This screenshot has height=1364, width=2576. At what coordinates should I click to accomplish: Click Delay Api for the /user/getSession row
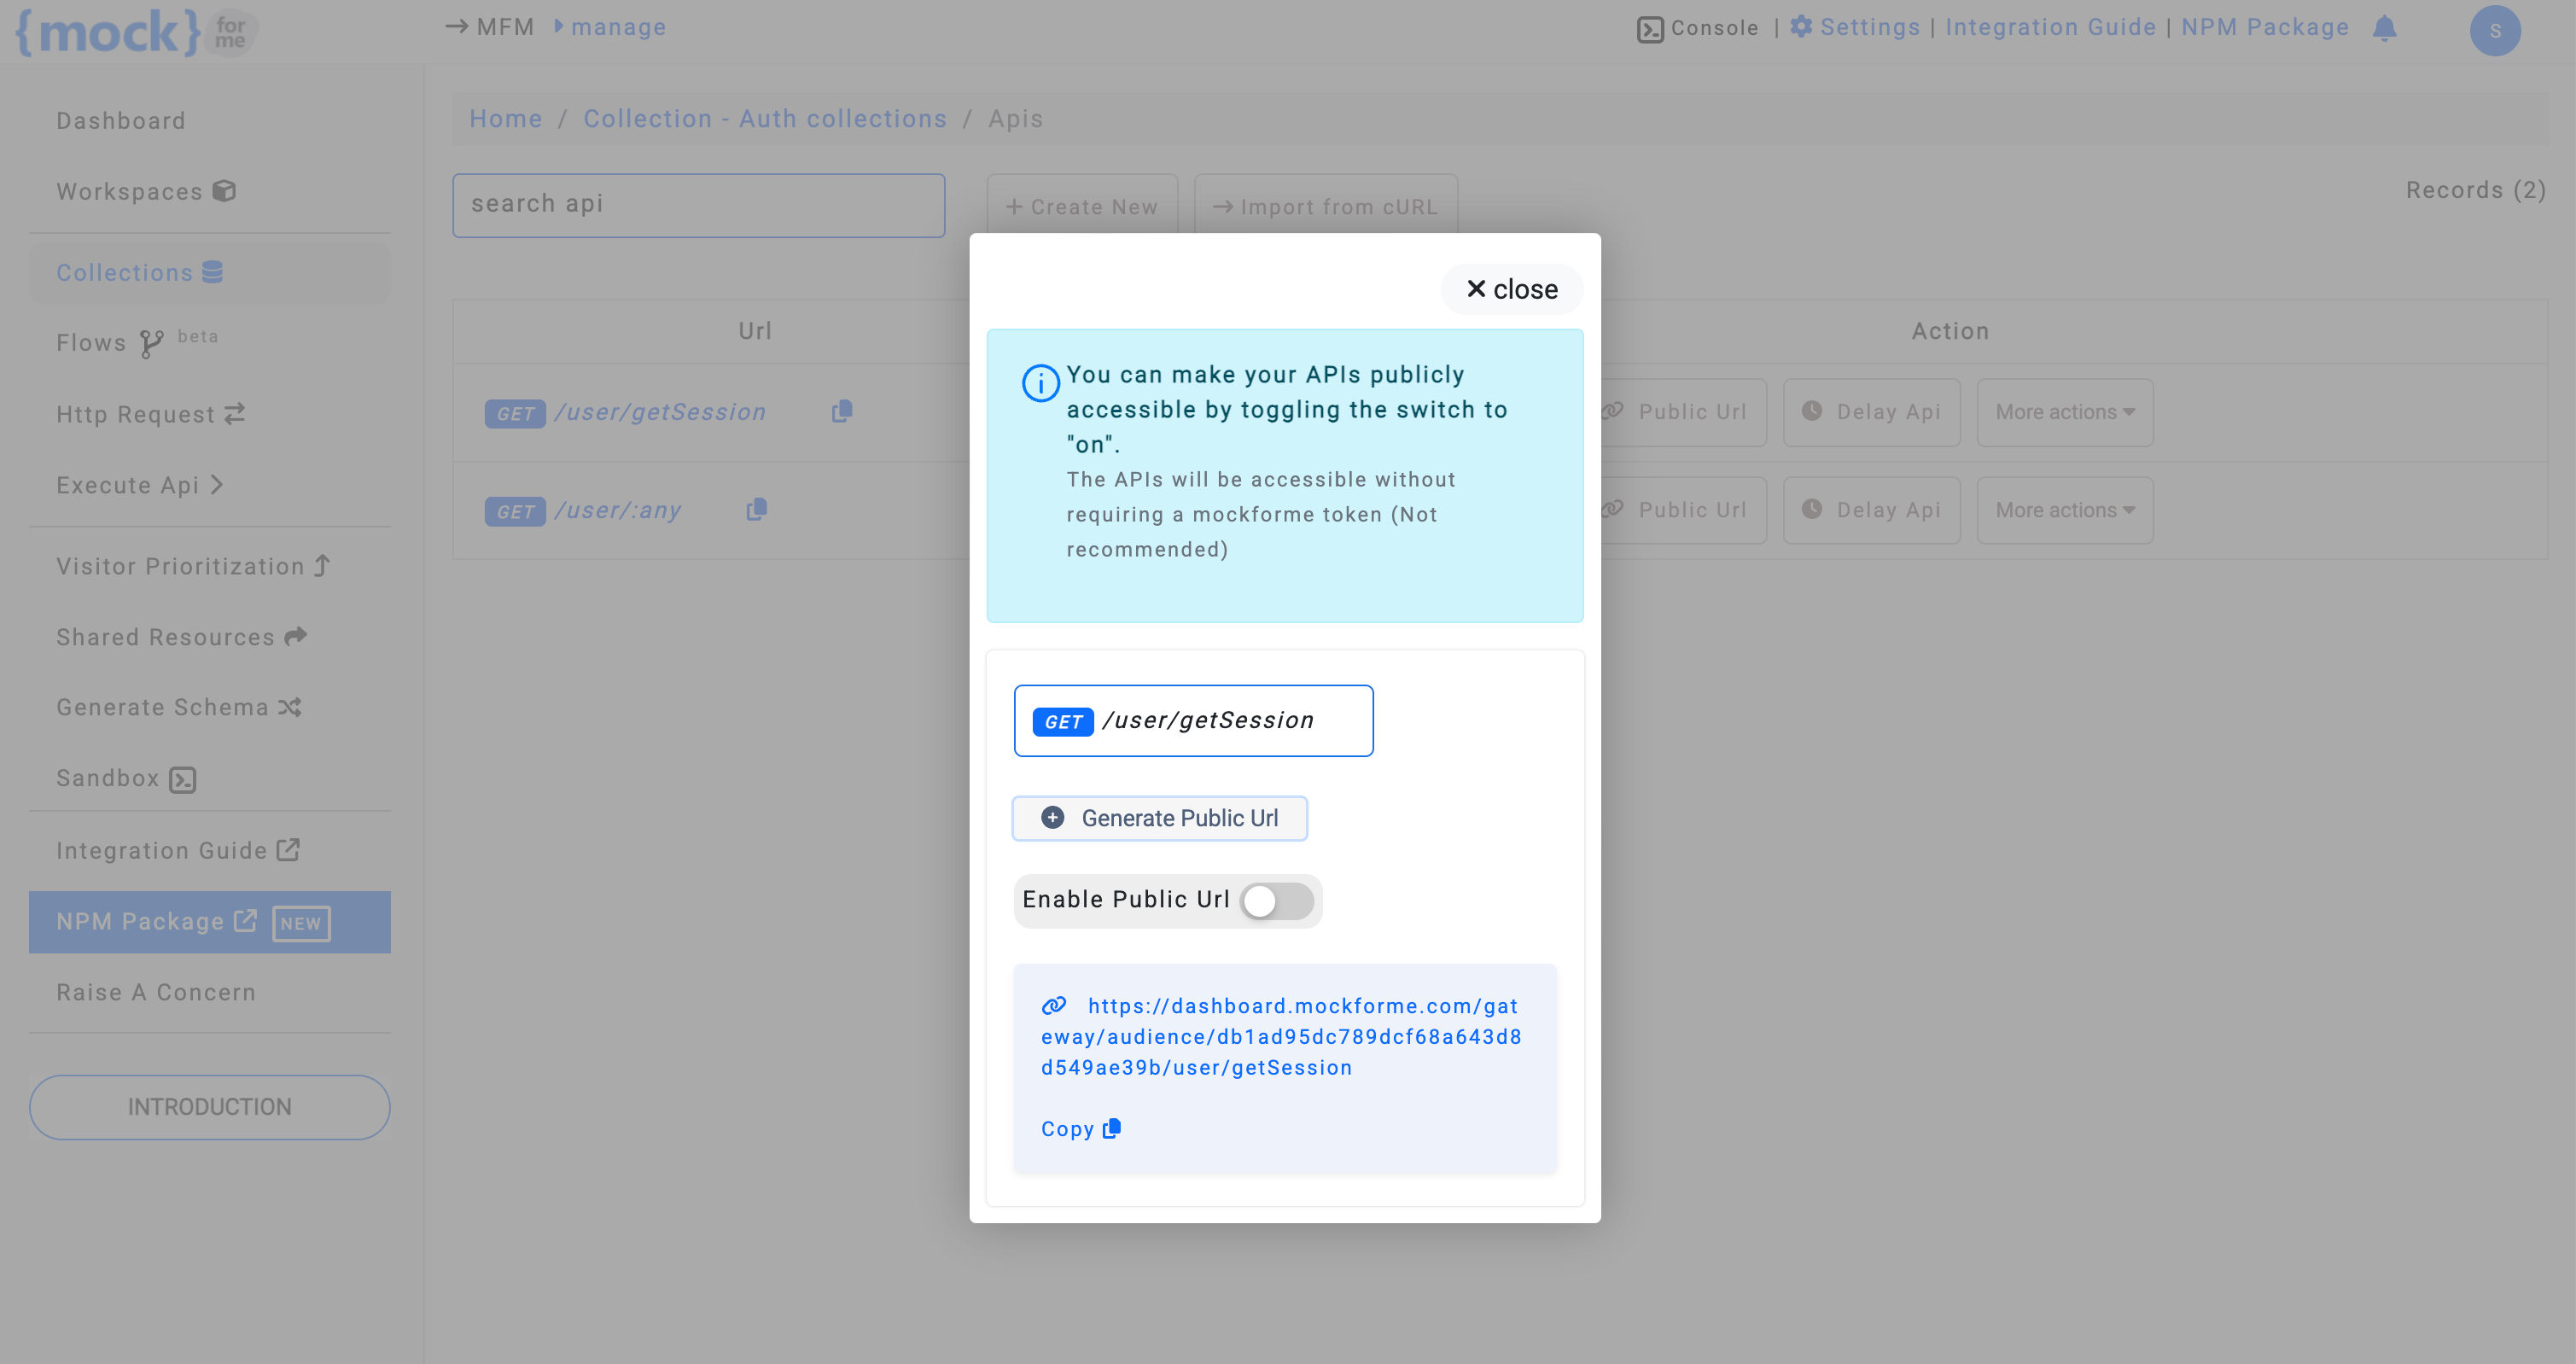pyautogui.click(x=1871, y=412)
